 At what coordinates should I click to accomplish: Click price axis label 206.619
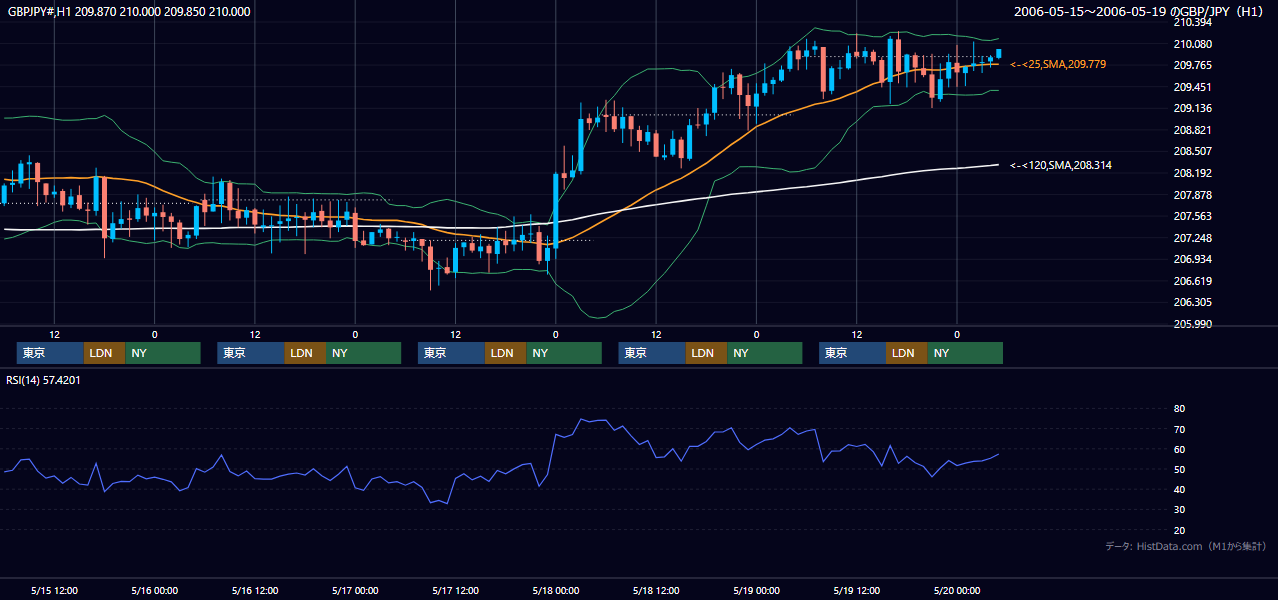pyautogui.click(x=1192, y=281)
